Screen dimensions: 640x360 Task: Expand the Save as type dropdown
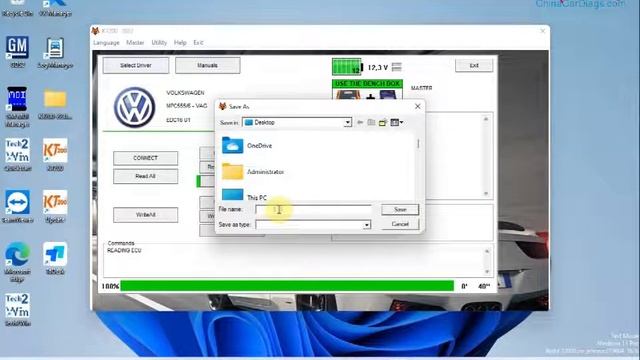click(367, 224)
